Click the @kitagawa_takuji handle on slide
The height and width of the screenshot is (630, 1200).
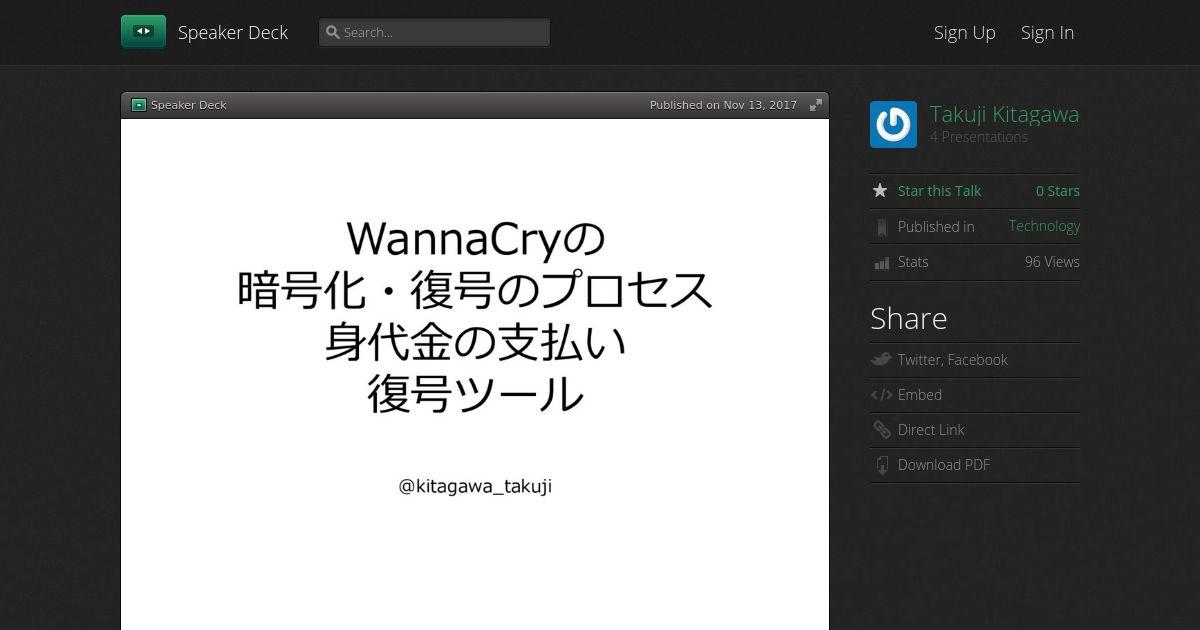pos(475,487)
